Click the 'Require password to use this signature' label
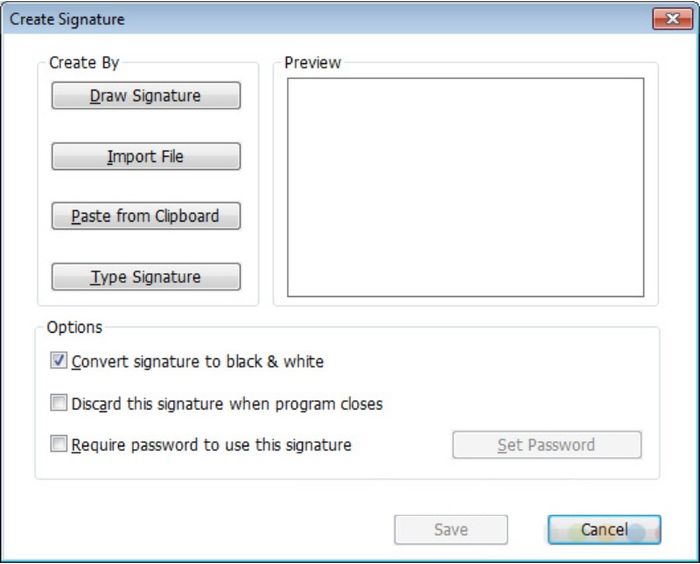700x564 pixels. (211, 445)
